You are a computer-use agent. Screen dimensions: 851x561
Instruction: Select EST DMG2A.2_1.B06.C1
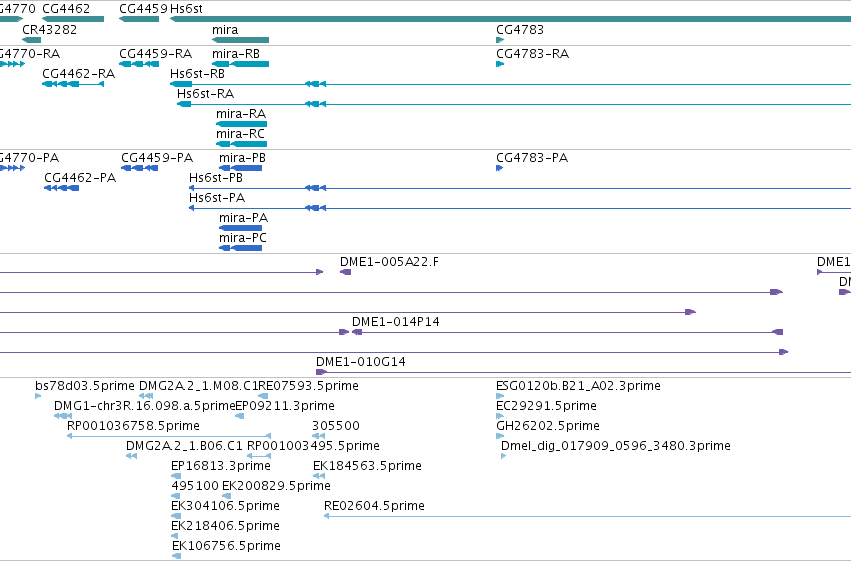click(x=131, y=456)
